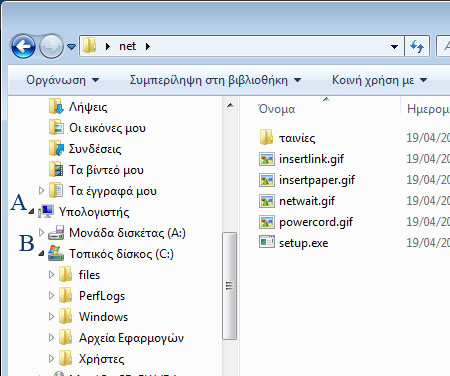Click the Υπολογιστής computer icon

coord(46,211)
